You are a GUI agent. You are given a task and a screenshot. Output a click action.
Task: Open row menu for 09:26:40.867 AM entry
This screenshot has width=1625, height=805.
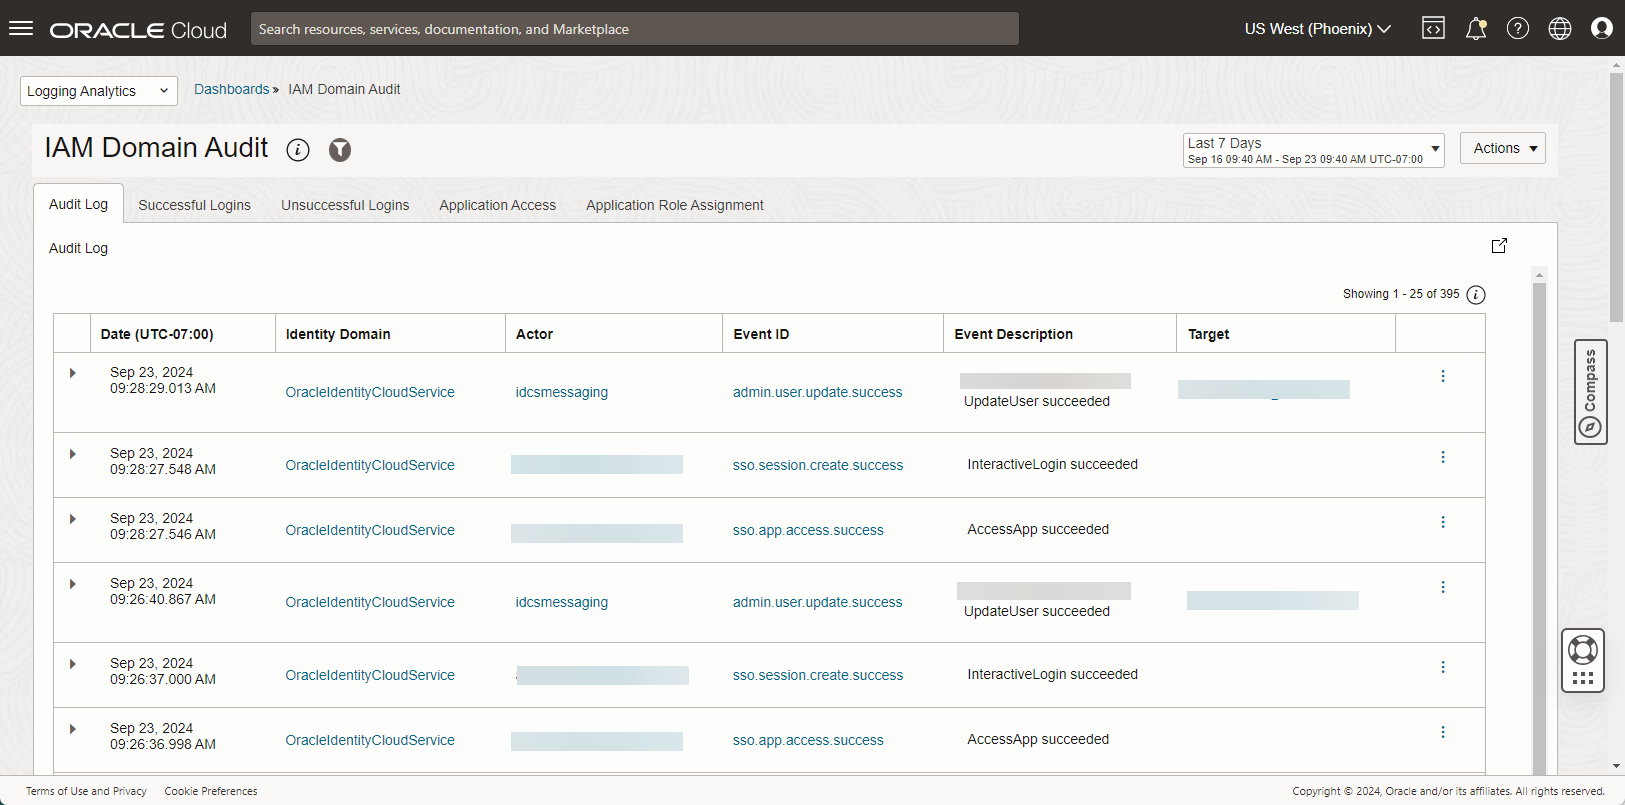(x=1442, y=587)
